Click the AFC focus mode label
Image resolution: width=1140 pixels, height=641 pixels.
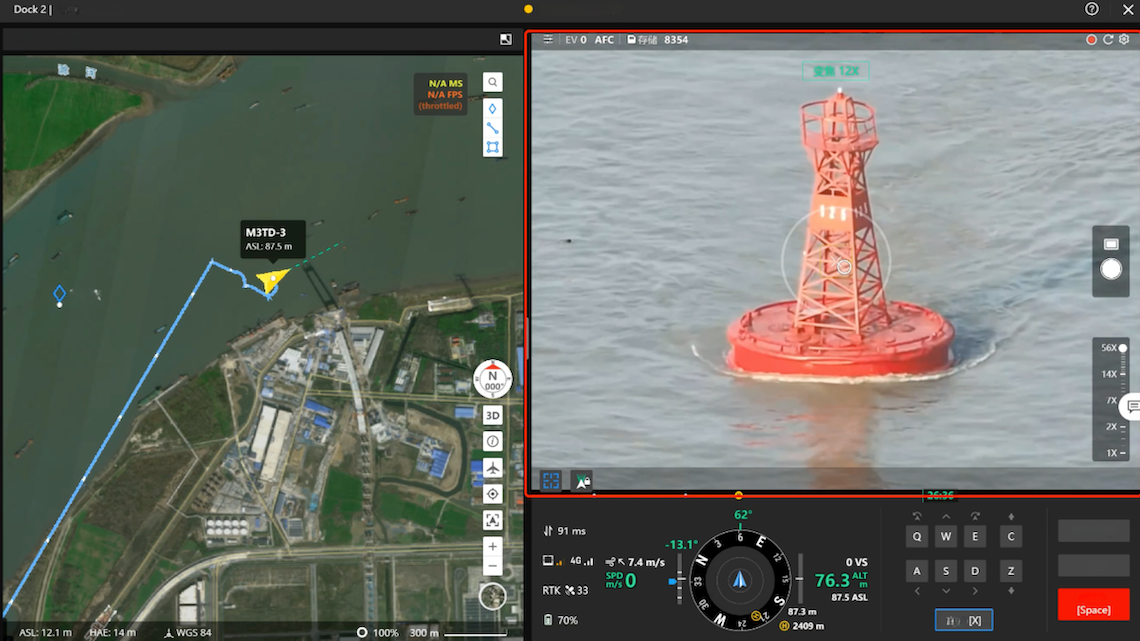[x=604, y=40]
